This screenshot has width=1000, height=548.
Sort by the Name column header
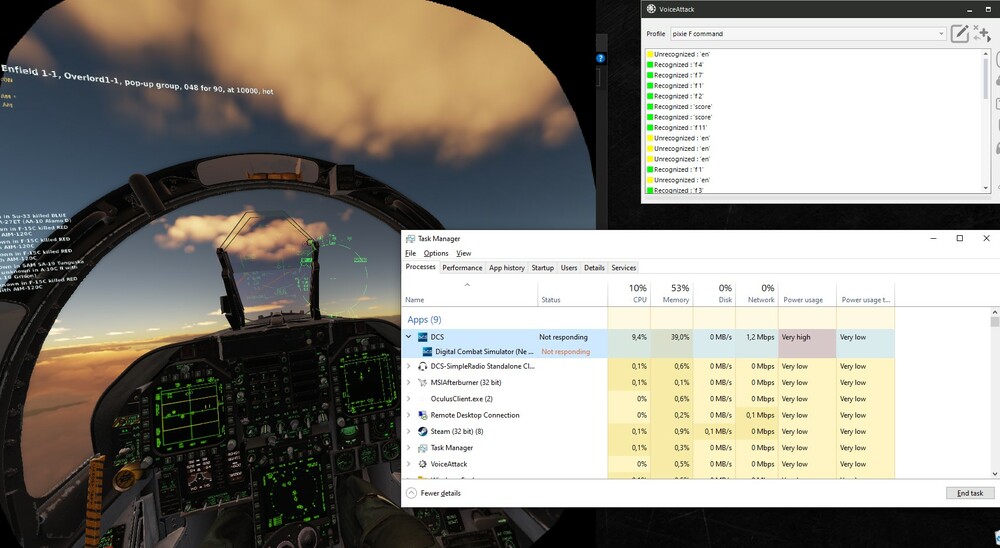tap(469, 293)
